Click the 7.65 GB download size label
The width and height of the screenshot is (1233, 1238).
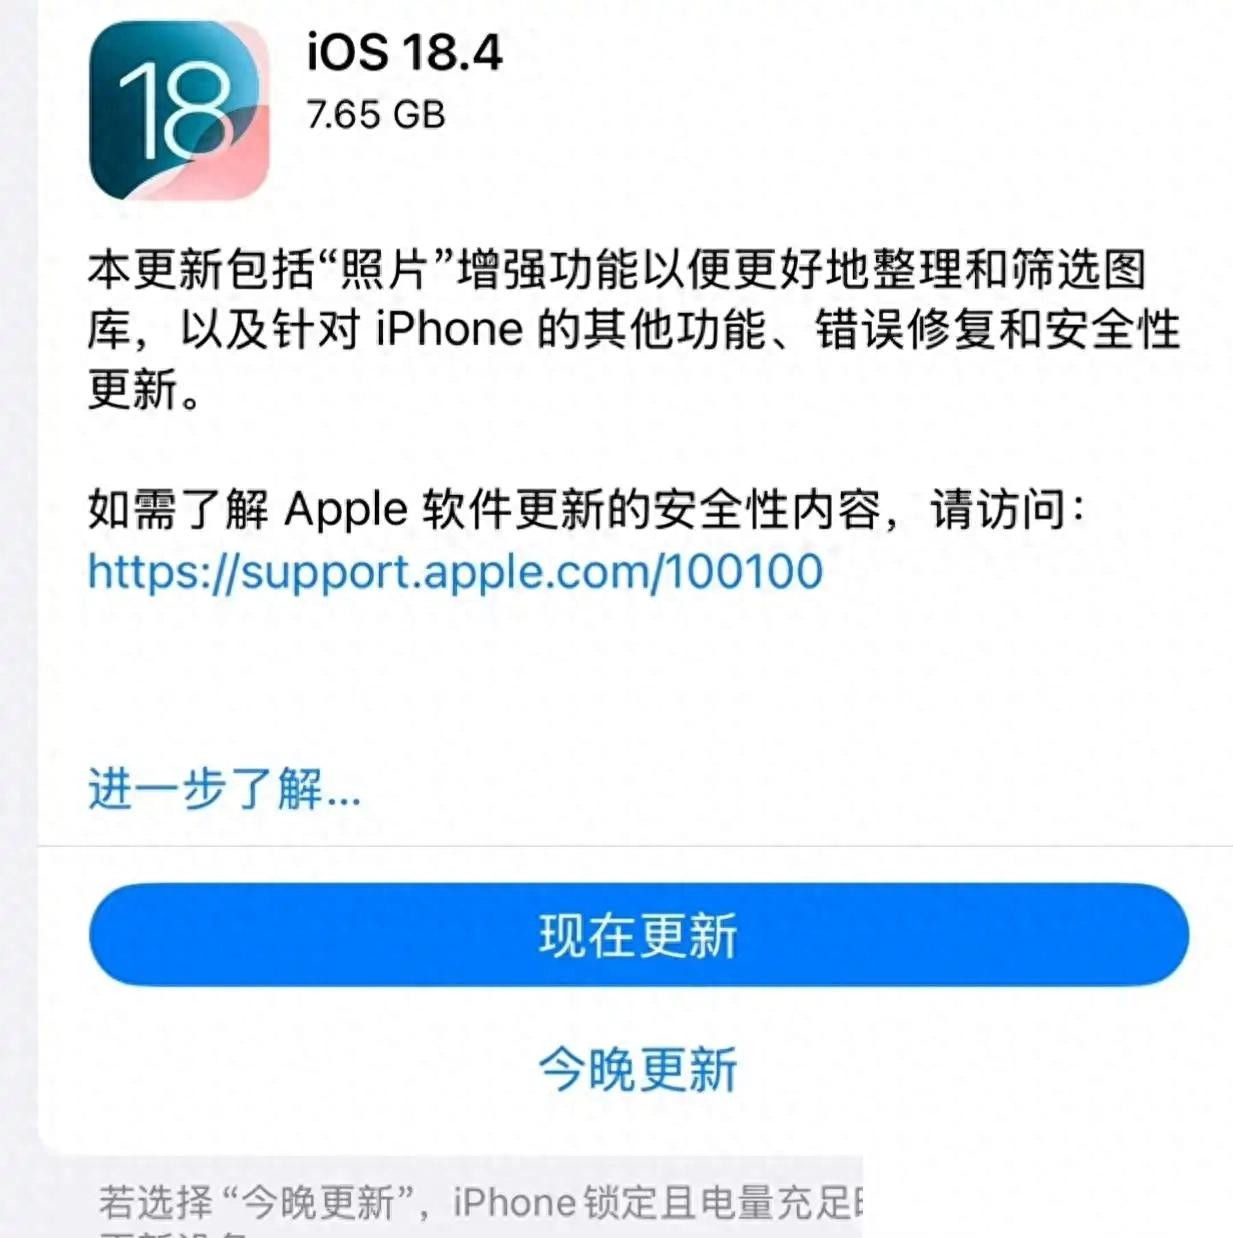click(376, 115)
